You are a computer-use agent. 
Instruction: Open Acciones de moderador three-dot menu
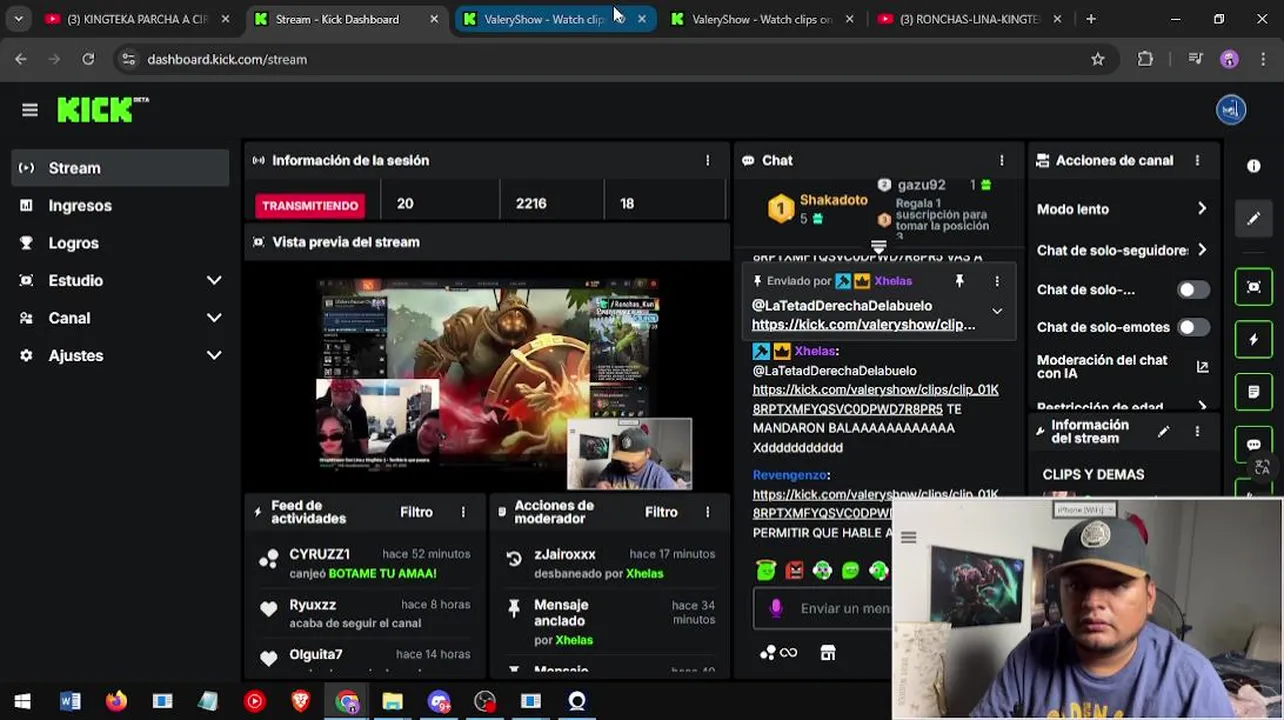(x=708, y=512)
